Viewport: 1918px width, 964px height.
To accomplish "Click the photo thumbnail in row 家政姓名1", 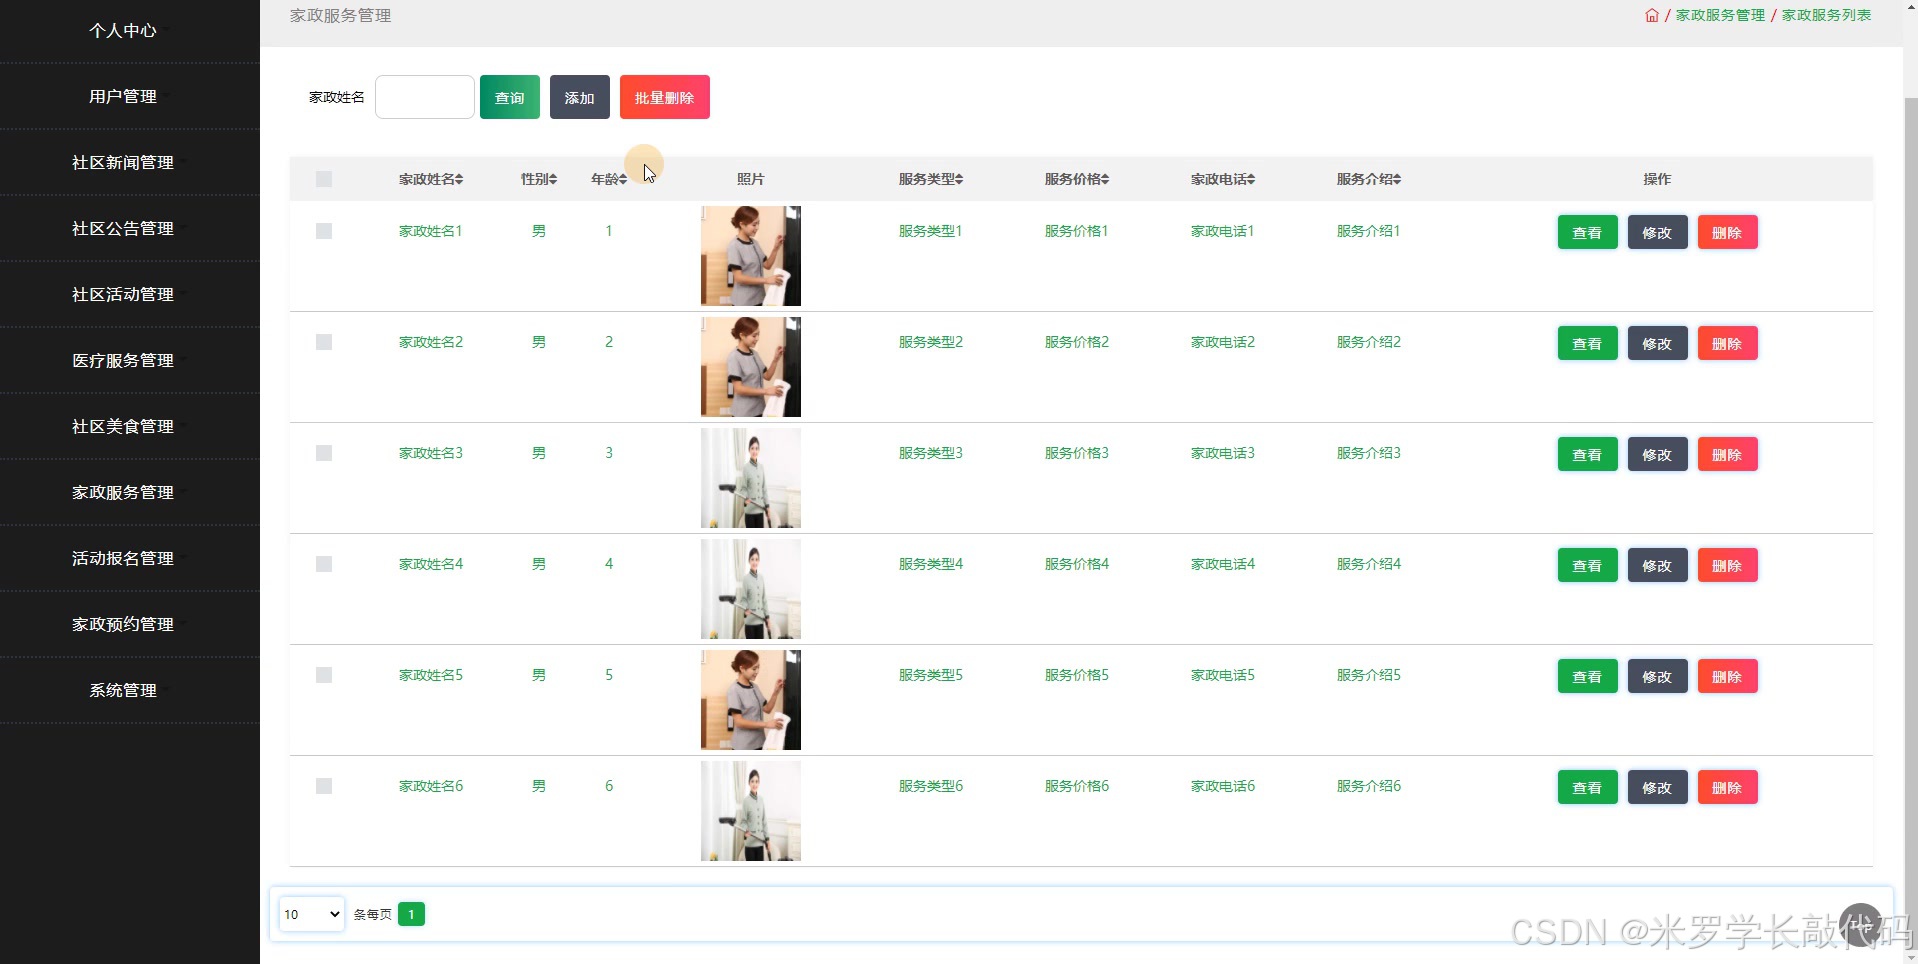I will click(751, 256).
